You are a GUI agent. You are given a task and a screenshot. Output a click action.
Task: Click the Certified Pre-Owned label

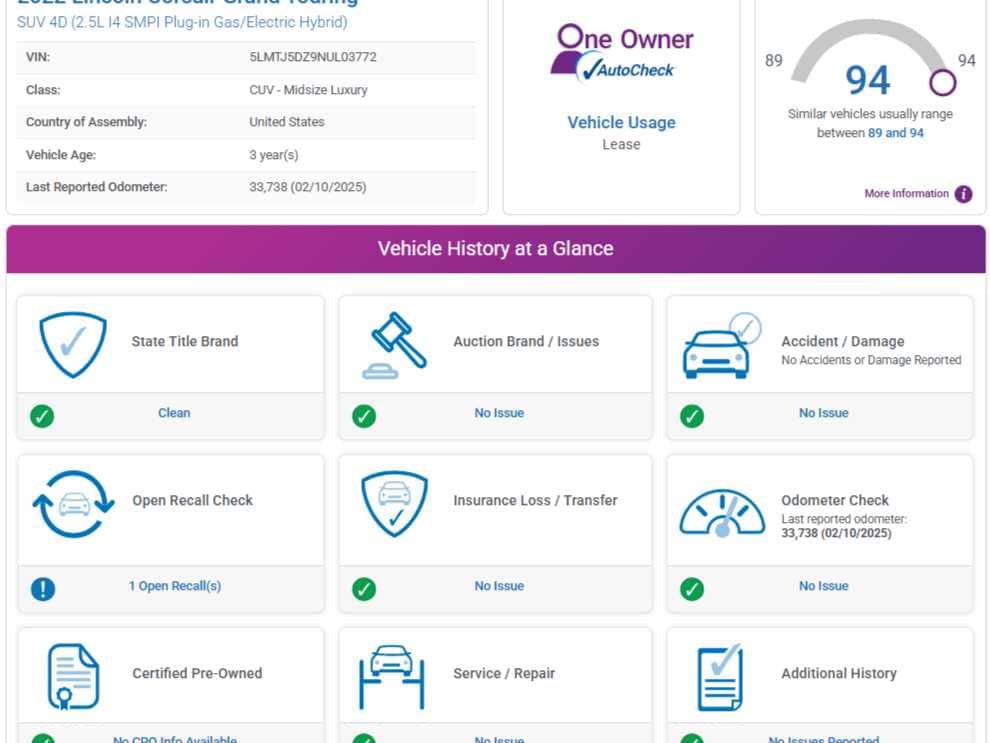(x=197, y=674)
